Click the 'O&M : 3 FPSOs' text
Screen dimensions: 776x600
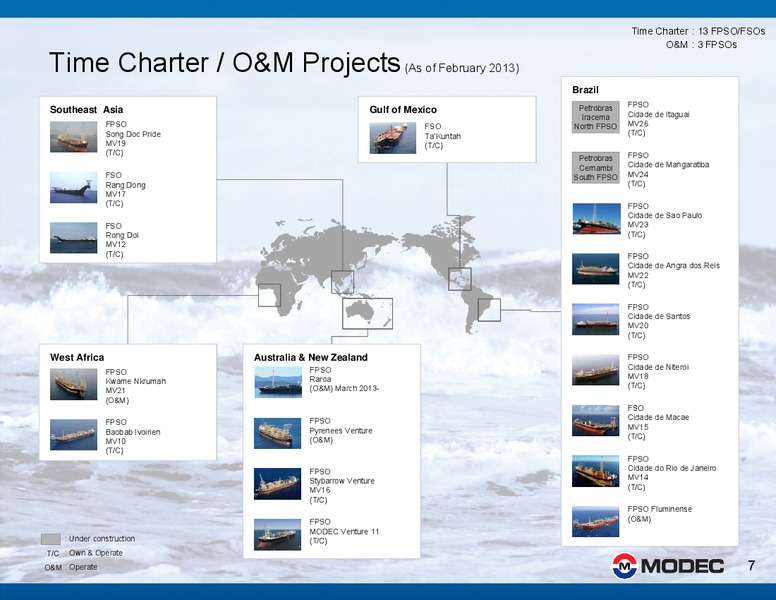coord(701,45)
